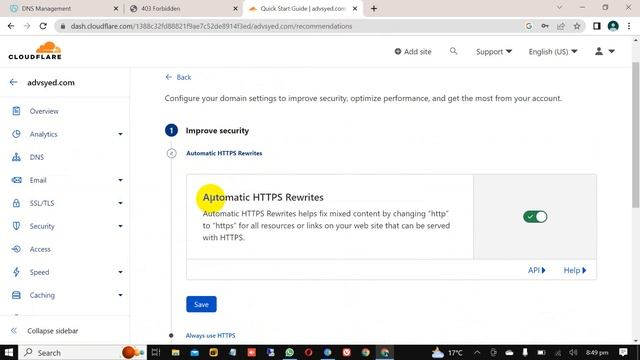Screen dimensions: 640x360
Task: Open the Help link in rewrites card
Action: coord(575,270)
